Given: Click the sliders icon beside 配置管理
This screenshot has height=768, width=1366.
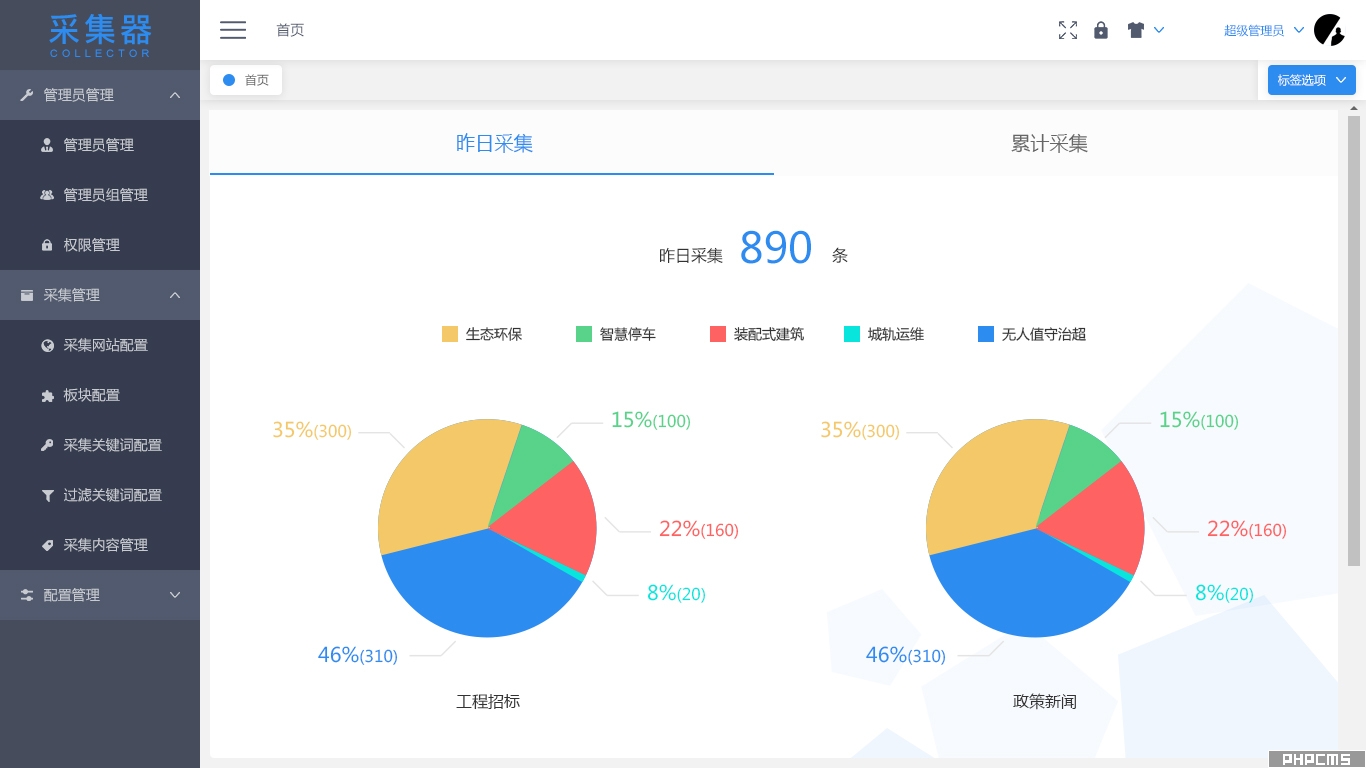Looking at the screenshot, I should point(27,595).
